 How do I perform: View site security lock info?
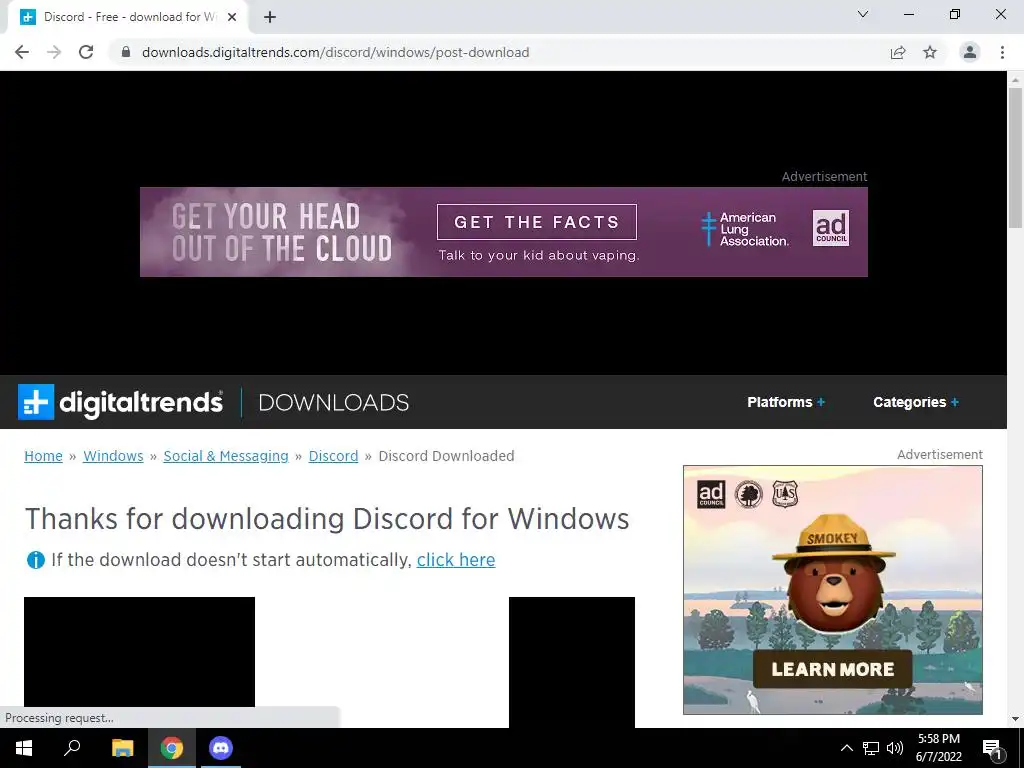pos(126,52)
